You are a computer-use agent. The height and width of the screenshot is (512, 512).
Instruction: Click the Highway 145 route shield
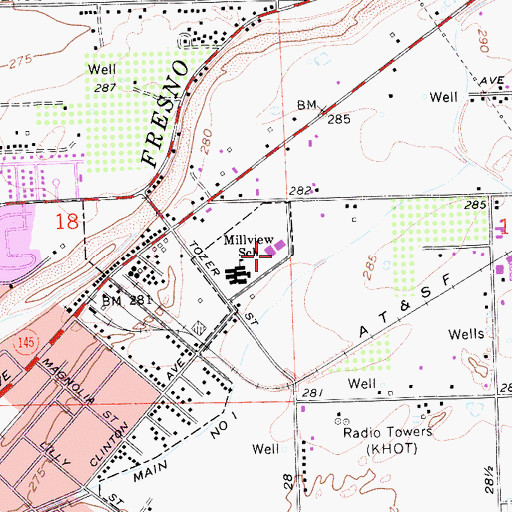click(x=26, y=343)
